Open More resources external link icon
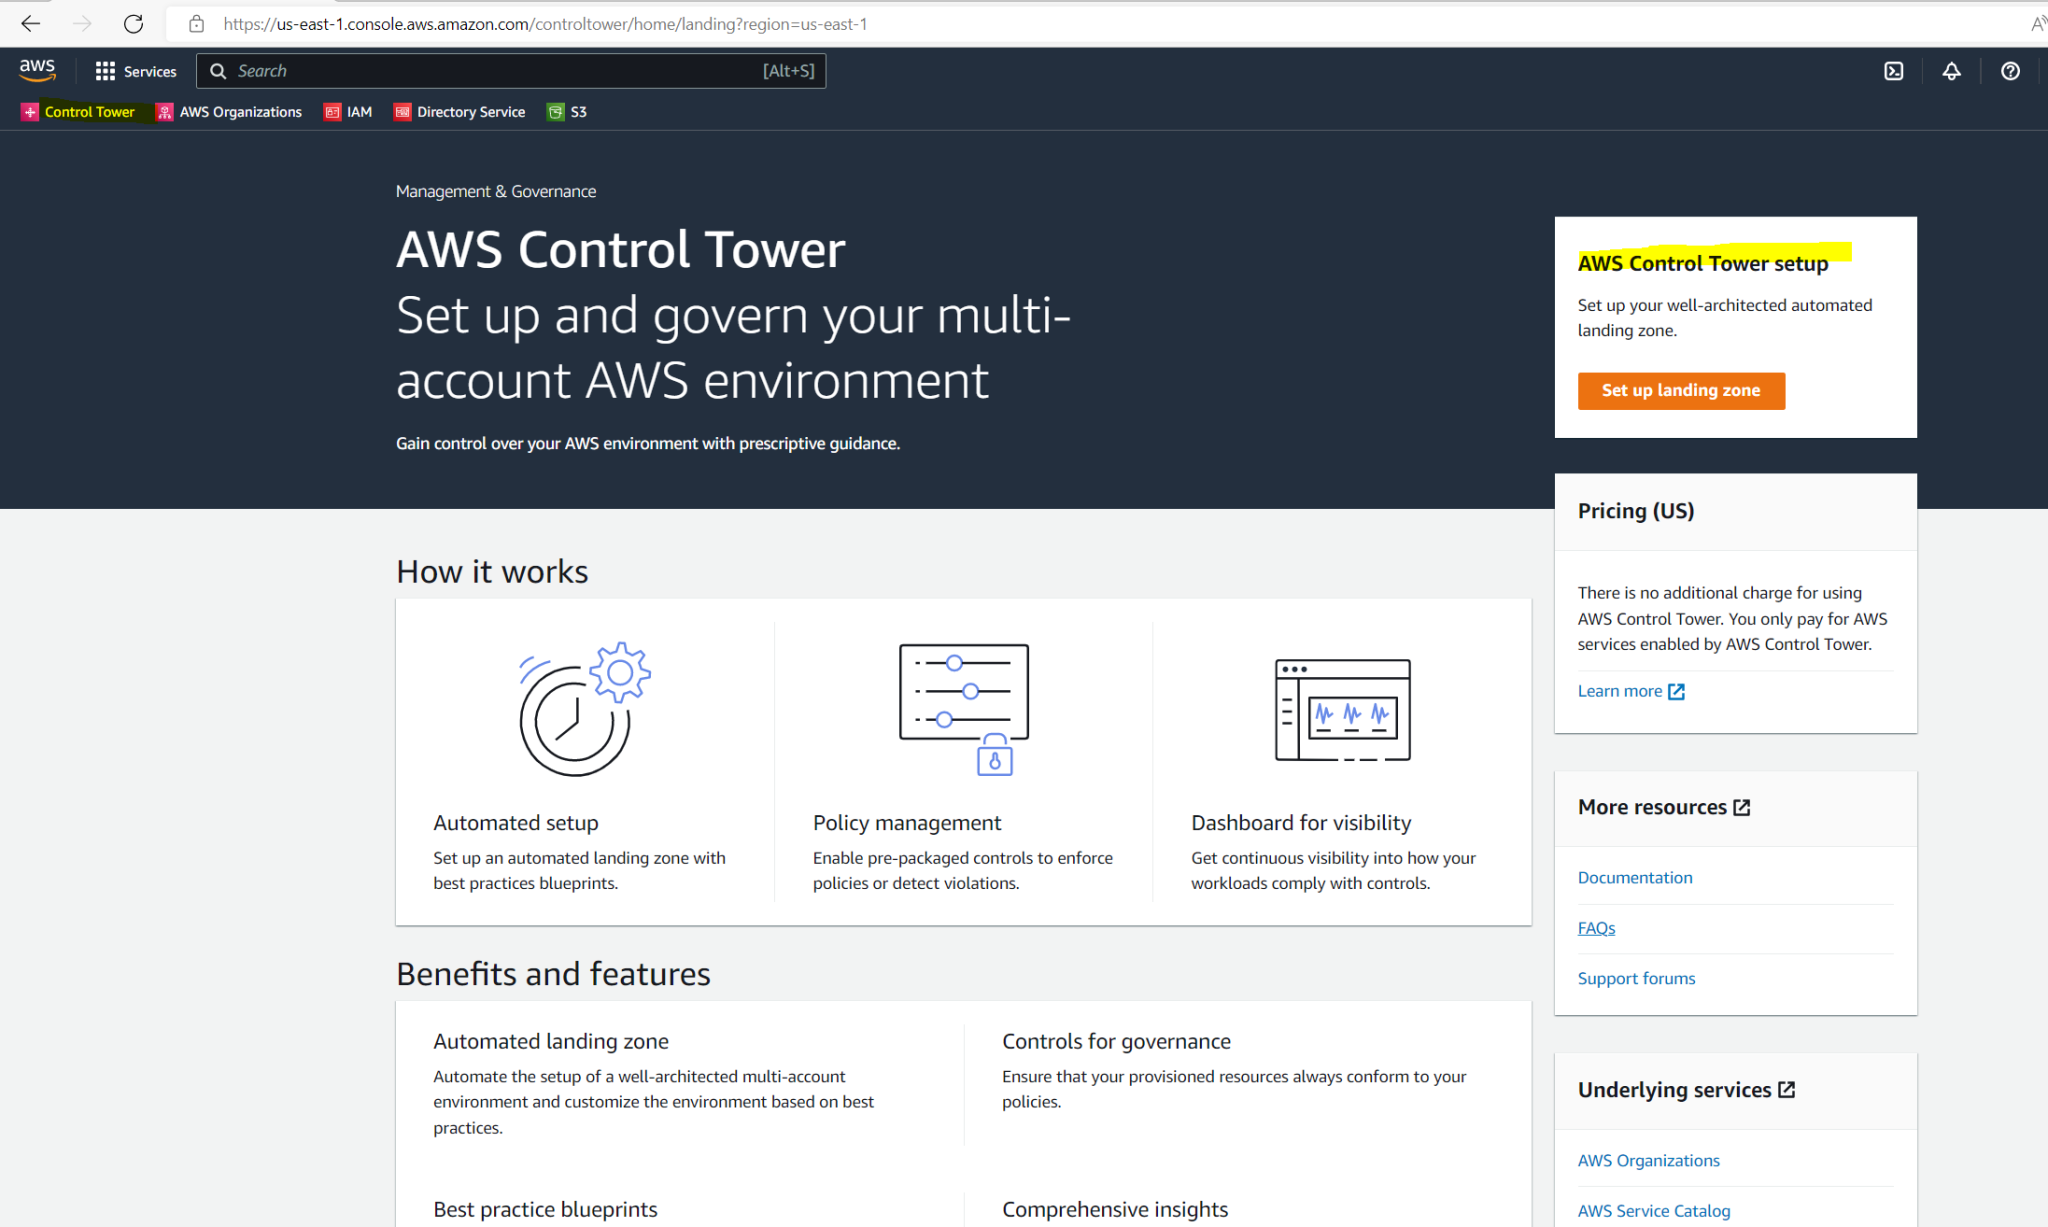The height and width of the screenshot is (1227, 2048). coord(1742,806)
